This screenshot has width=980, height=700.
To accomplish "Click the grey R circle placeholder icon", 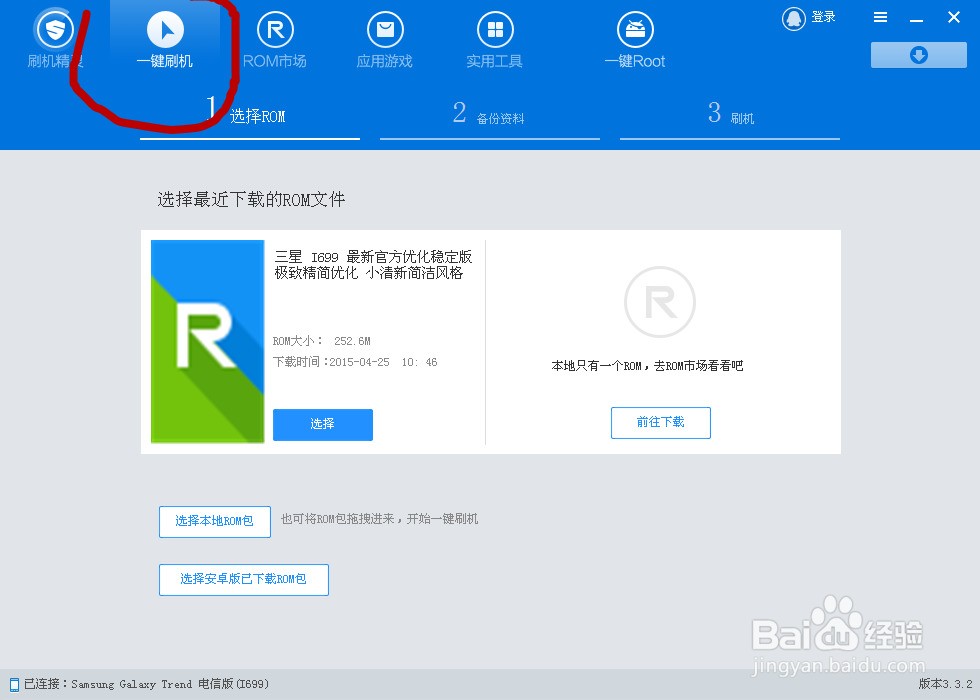I will (x=660, y=302).
